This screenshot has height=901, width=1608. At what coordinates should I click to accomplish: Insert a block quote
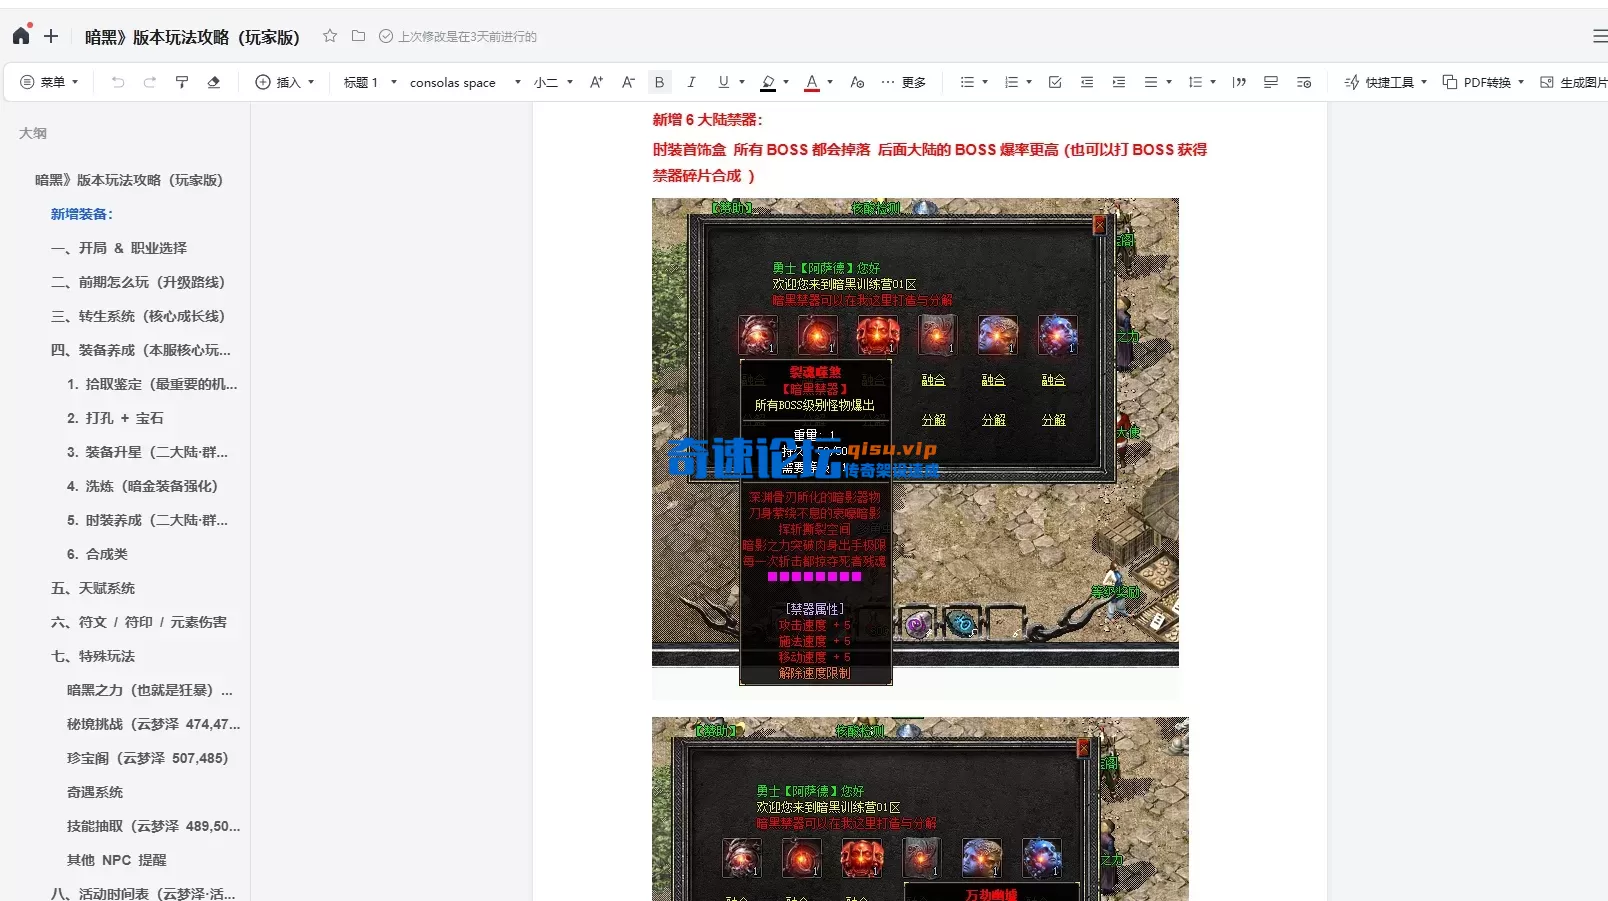(1239, 82)
